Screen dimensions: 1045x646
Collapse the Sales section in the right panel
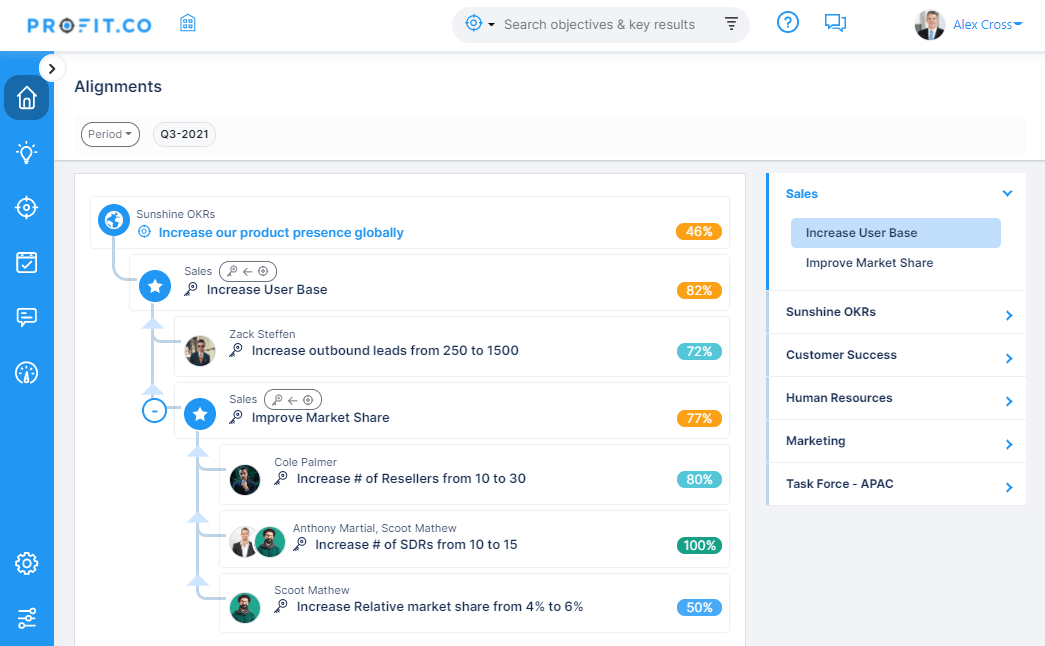click(1007, 193)
